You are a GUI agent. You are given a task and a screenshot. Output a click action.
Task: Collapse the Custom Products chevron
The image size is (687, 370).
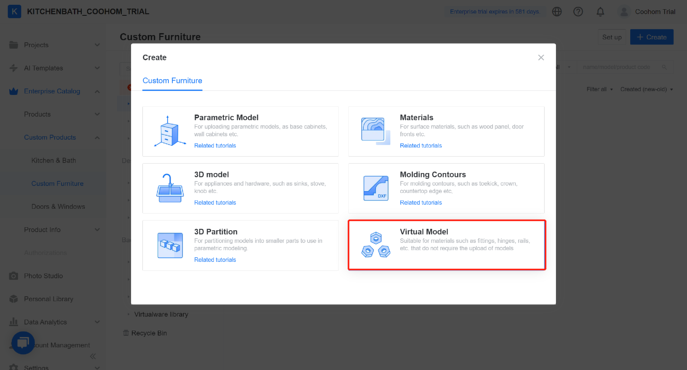[x=97, y=138]
